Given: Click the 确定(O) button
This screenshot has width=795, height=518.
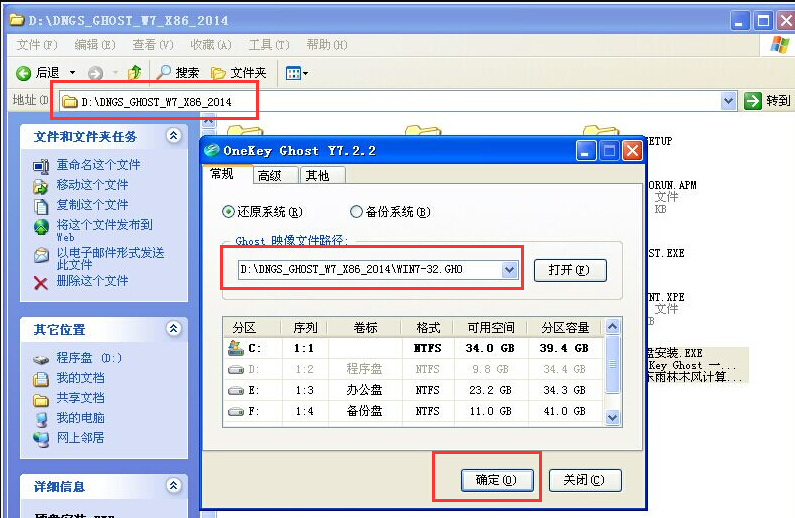Looking at the screenshot, I should (497, 480).
